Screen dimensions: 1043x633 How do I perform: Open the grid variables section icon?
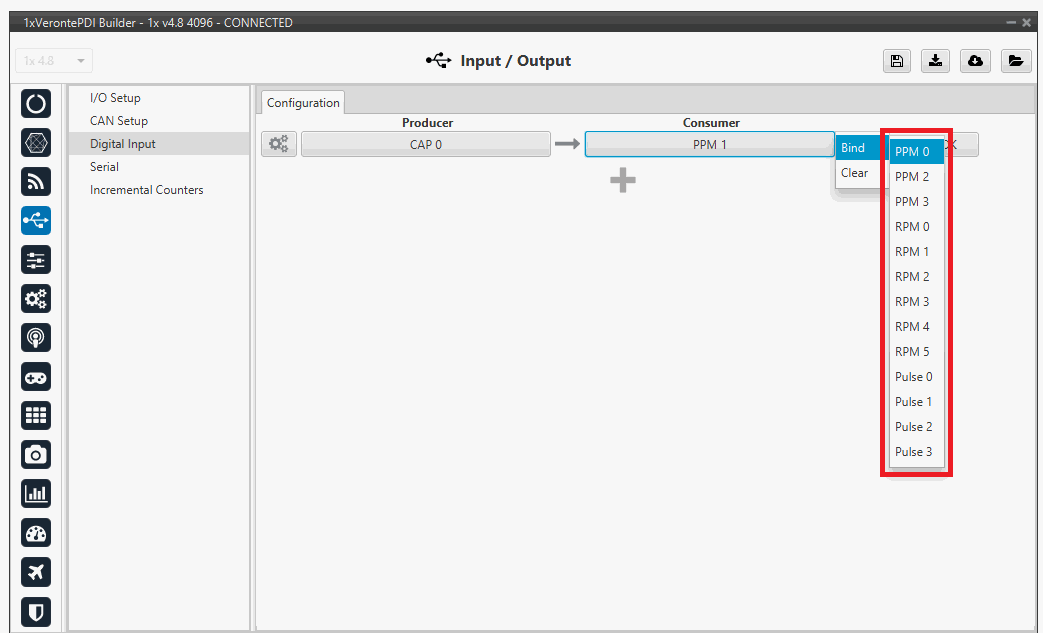tap(36, 416)
